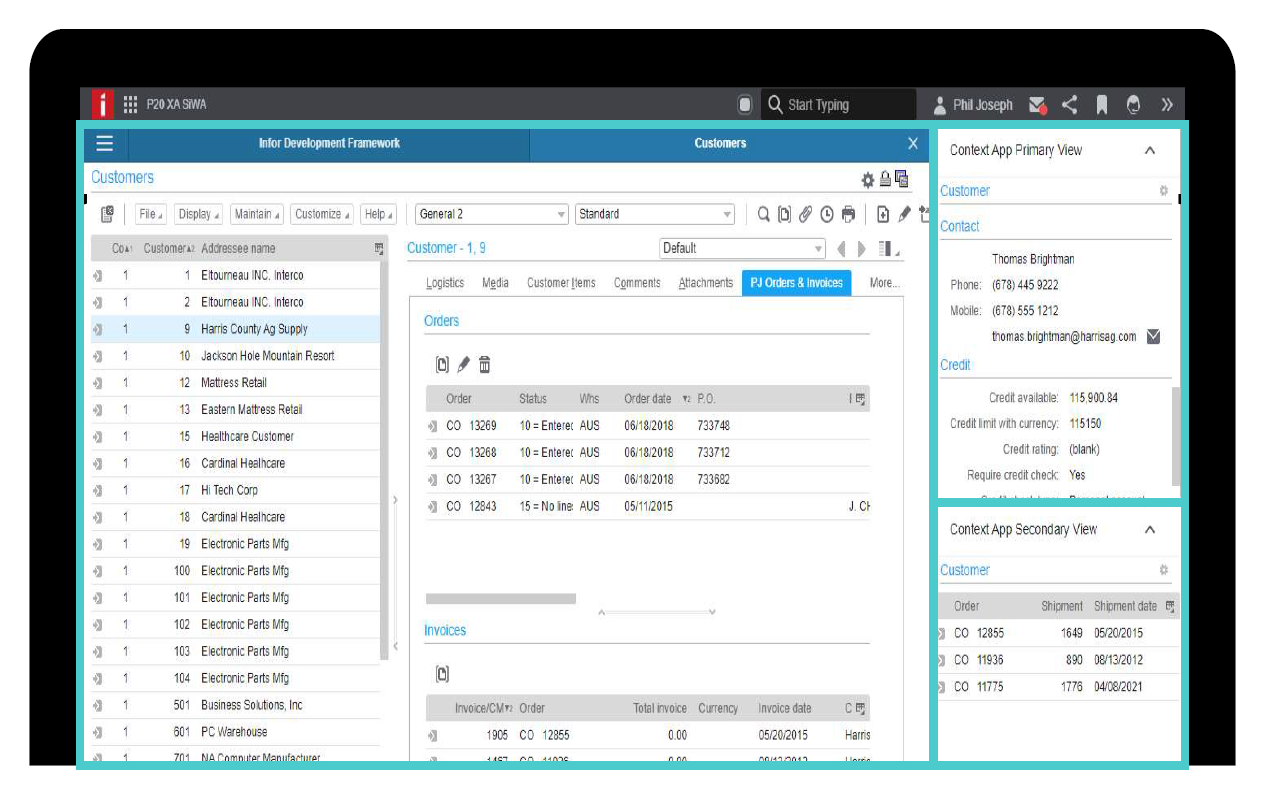Screen dimensions: 1273x805
Task: Click the copy record icon above the Orders grid
Action: (443, 365)
